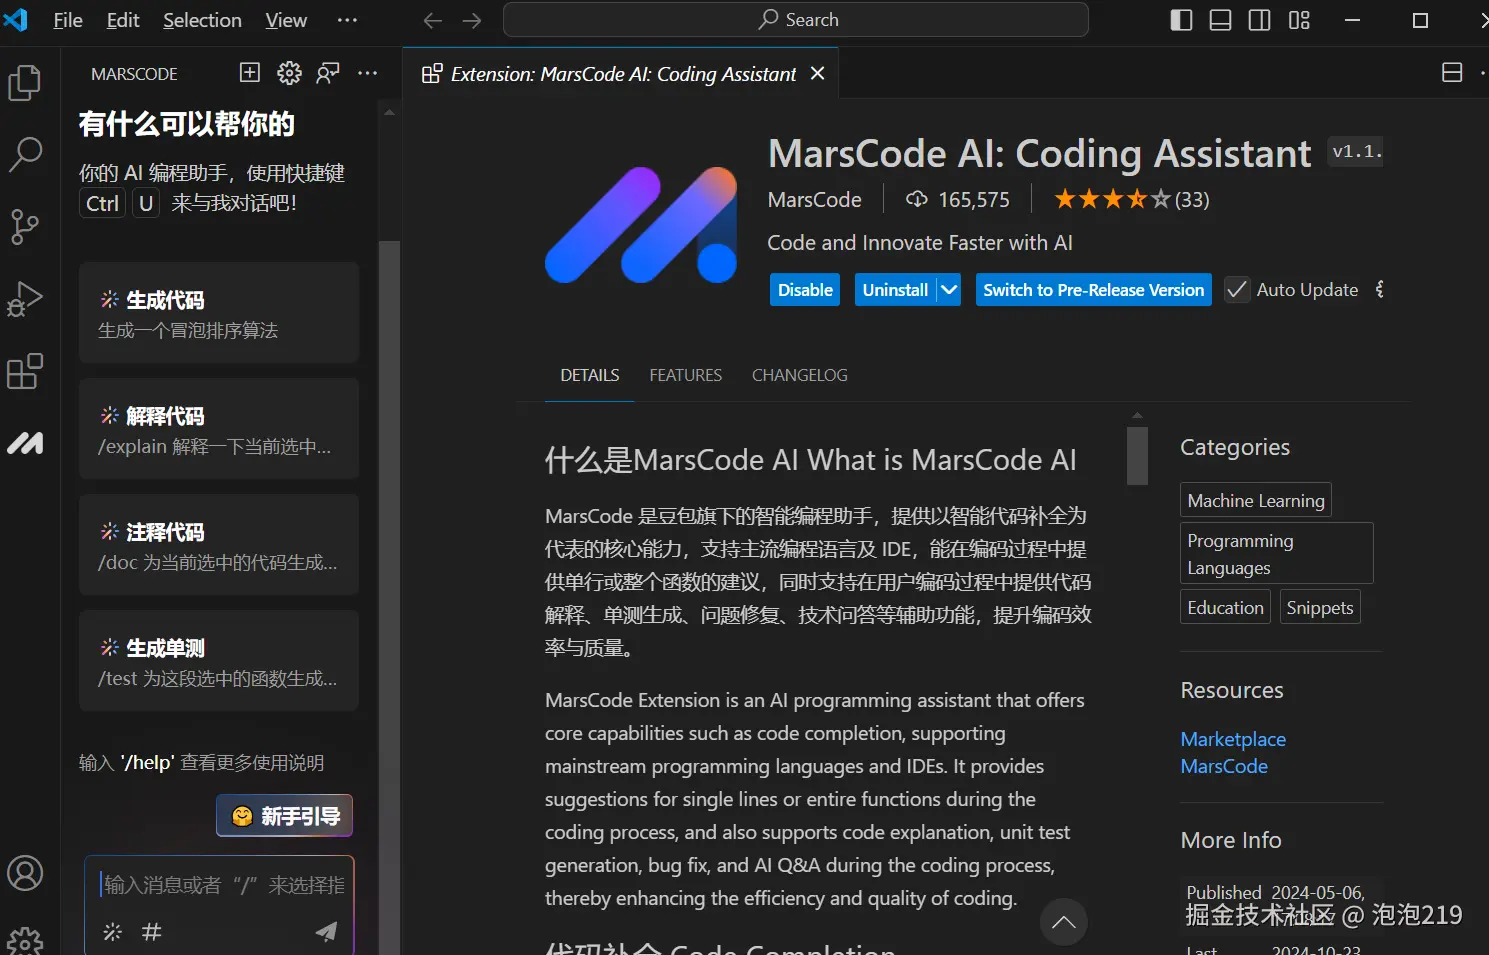The image size is (1489, 955).
Task: Open the Manage gear in activity bar
Action: coord(25,942)
